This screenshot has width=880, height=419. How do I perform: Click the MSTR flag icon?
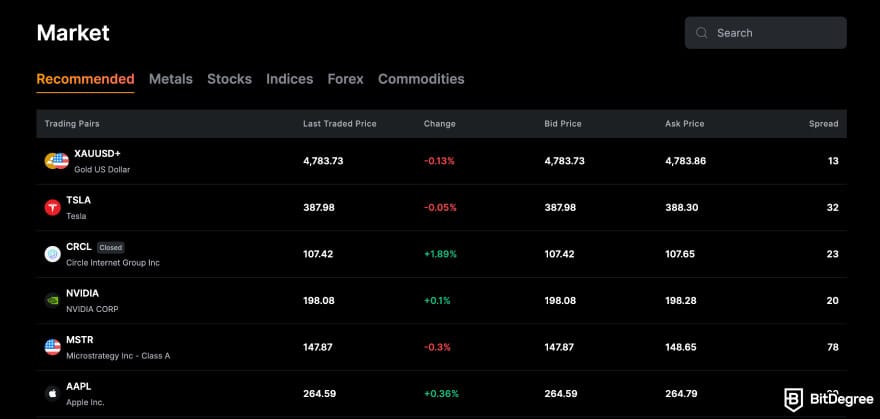point(52,347)
